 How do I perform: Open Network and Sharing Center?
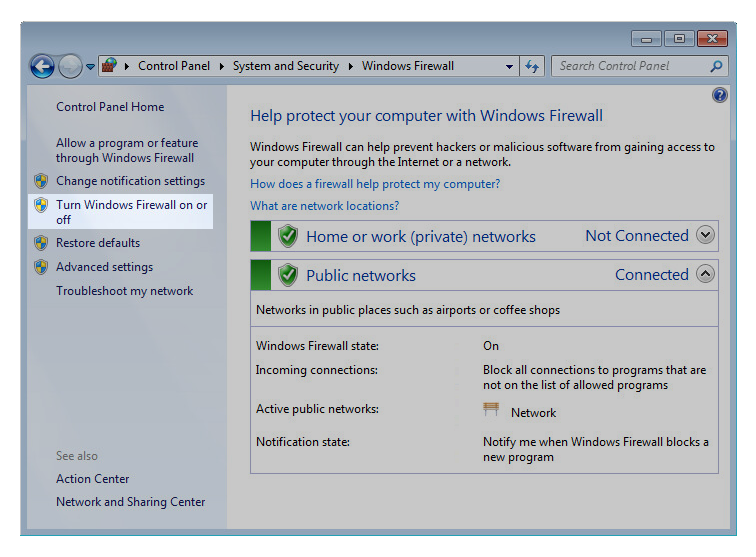click(131, 502)
